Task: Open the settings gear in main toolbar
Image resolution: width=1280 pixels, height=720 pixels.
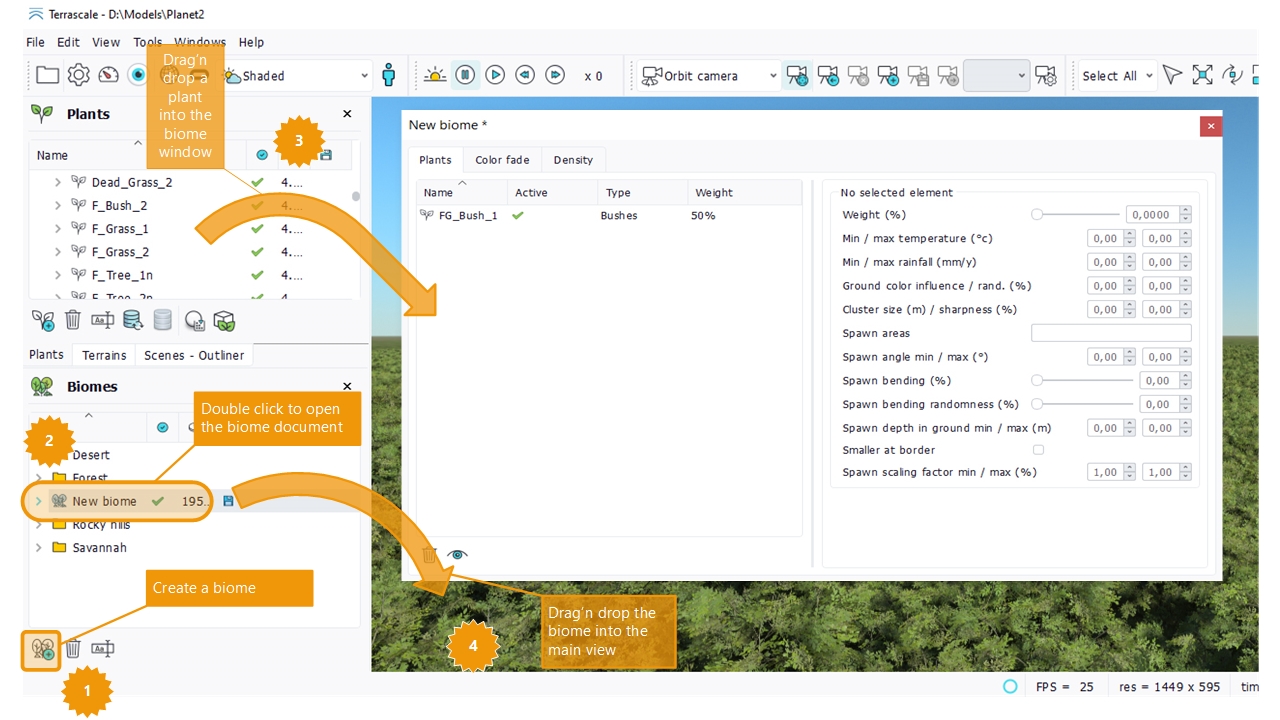Action: pyautogui.click(x=78, y=75)
